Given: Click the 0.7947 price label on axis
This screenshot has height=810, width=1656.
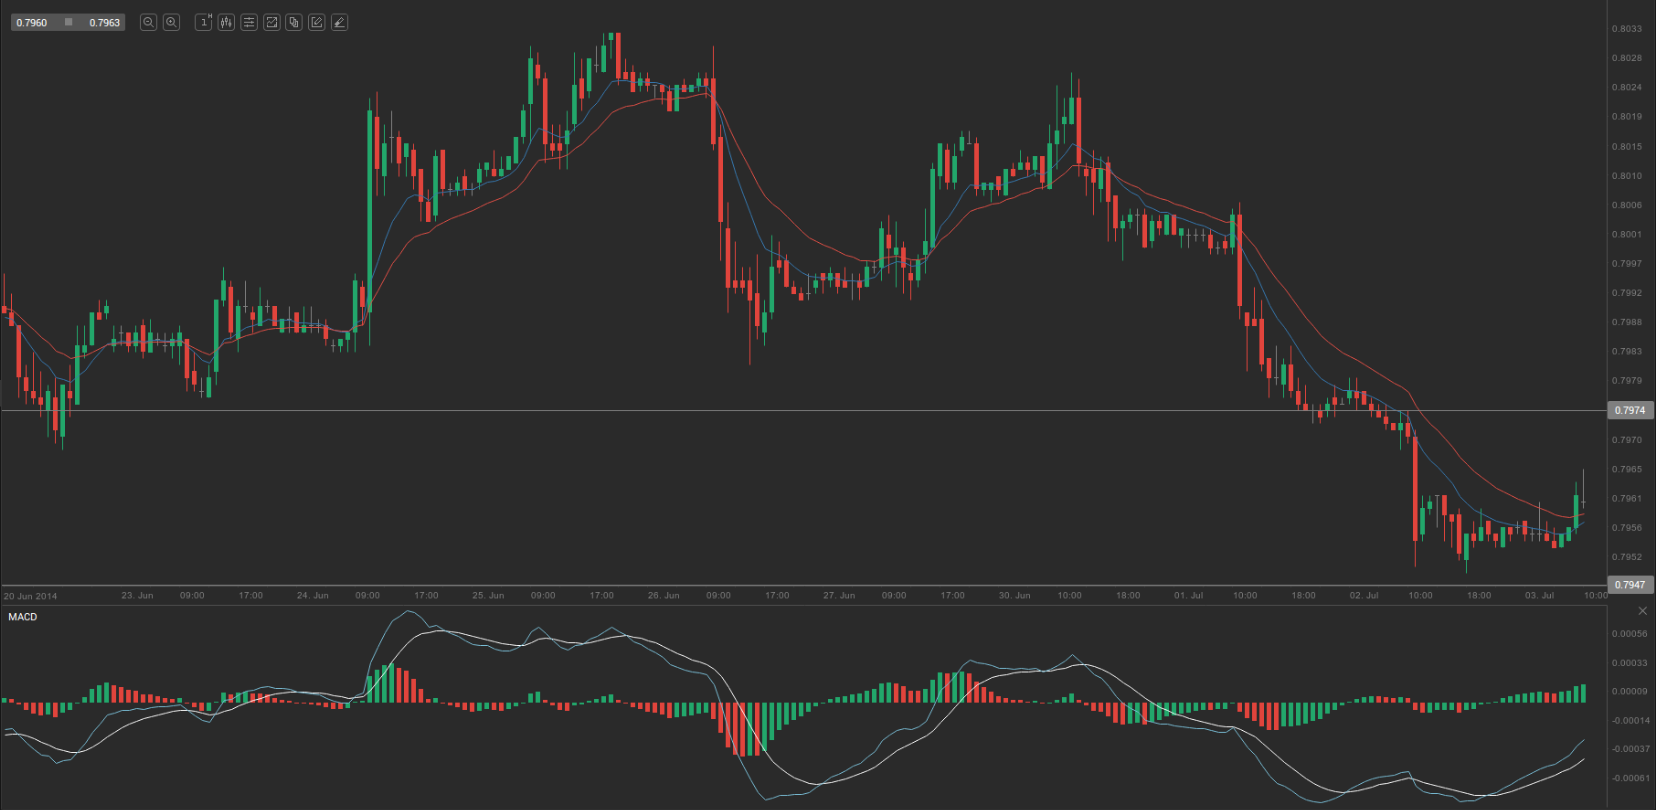Looking at the screenshot, I should coord(1630,585).
